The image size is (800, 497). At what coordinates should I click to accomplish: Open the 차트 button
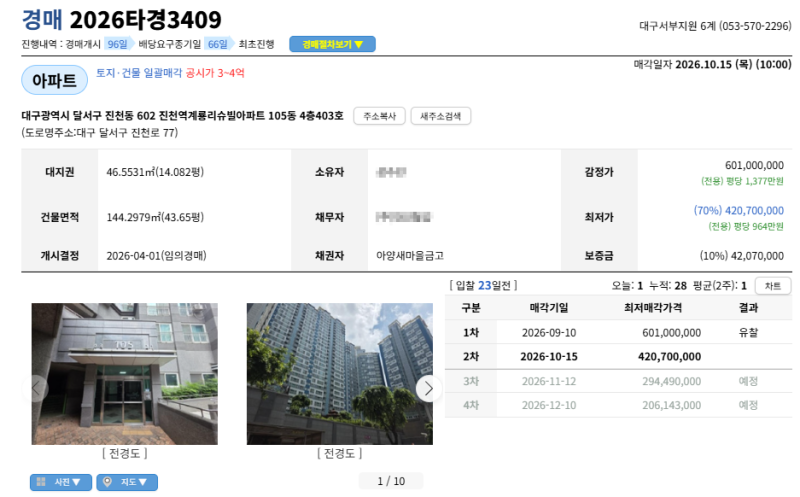[772, 286]
